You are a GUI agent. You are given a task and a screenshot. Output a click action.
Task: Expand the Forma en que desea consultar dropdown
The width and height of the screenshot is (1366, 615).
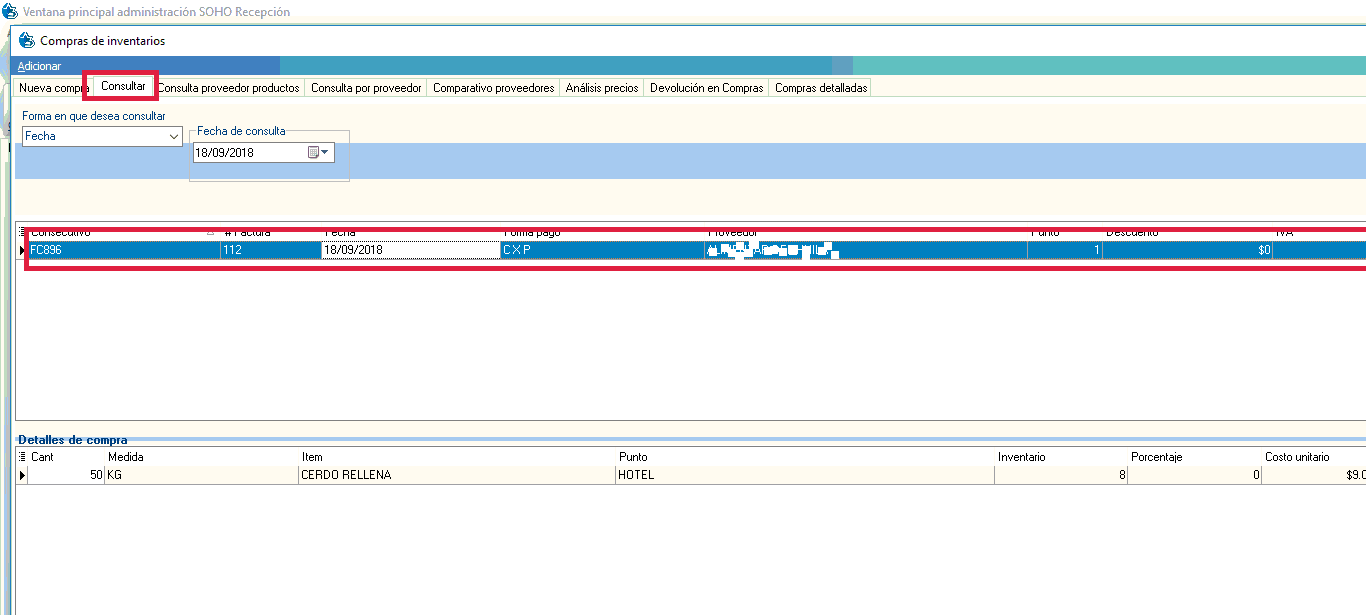click(173, 136)
